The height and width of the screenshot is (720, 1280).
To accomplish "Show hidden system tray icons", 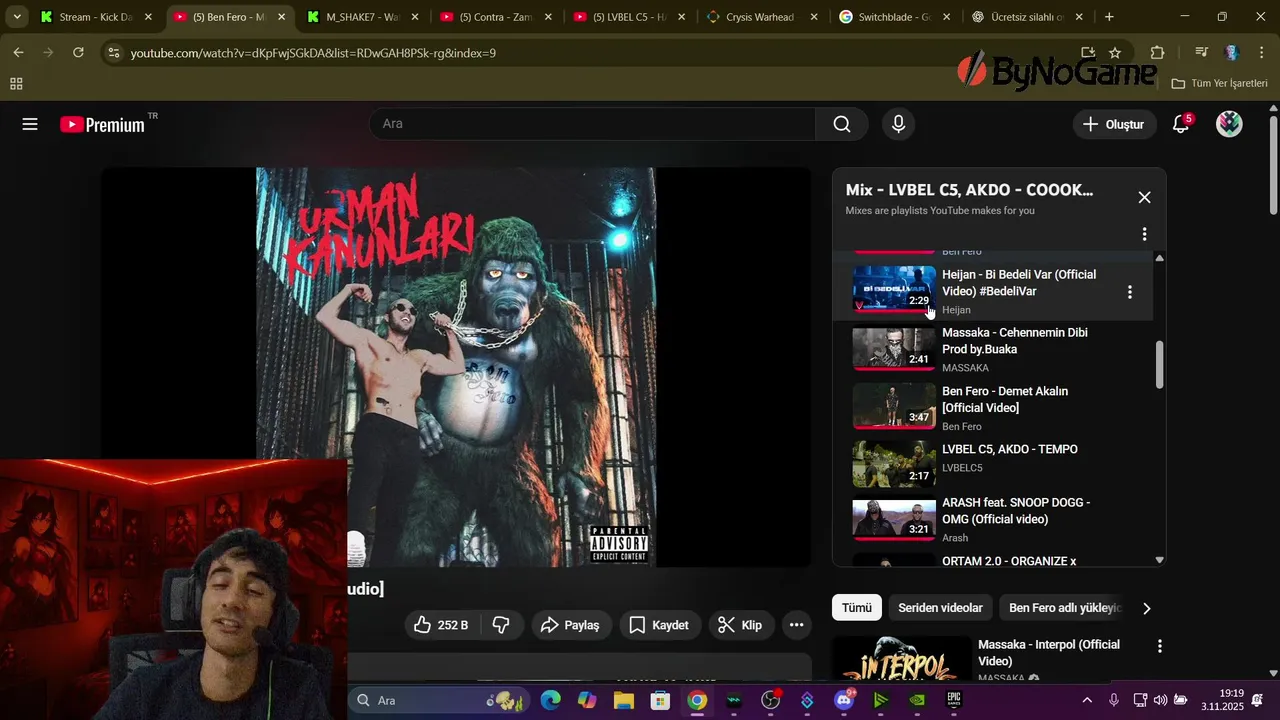I will pyautogui.click(x=1087, y=700).
